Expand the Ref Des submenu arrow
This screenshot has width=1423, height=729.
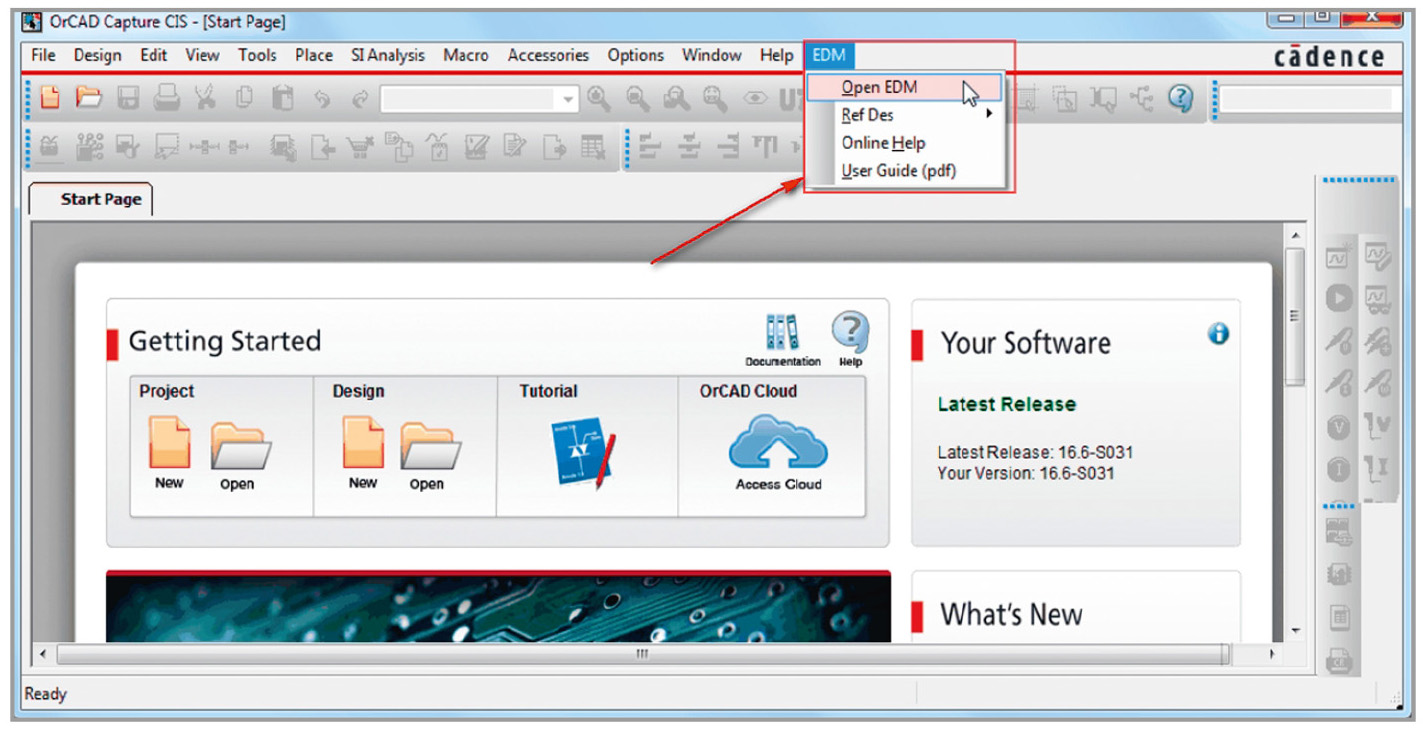(990, 115)
